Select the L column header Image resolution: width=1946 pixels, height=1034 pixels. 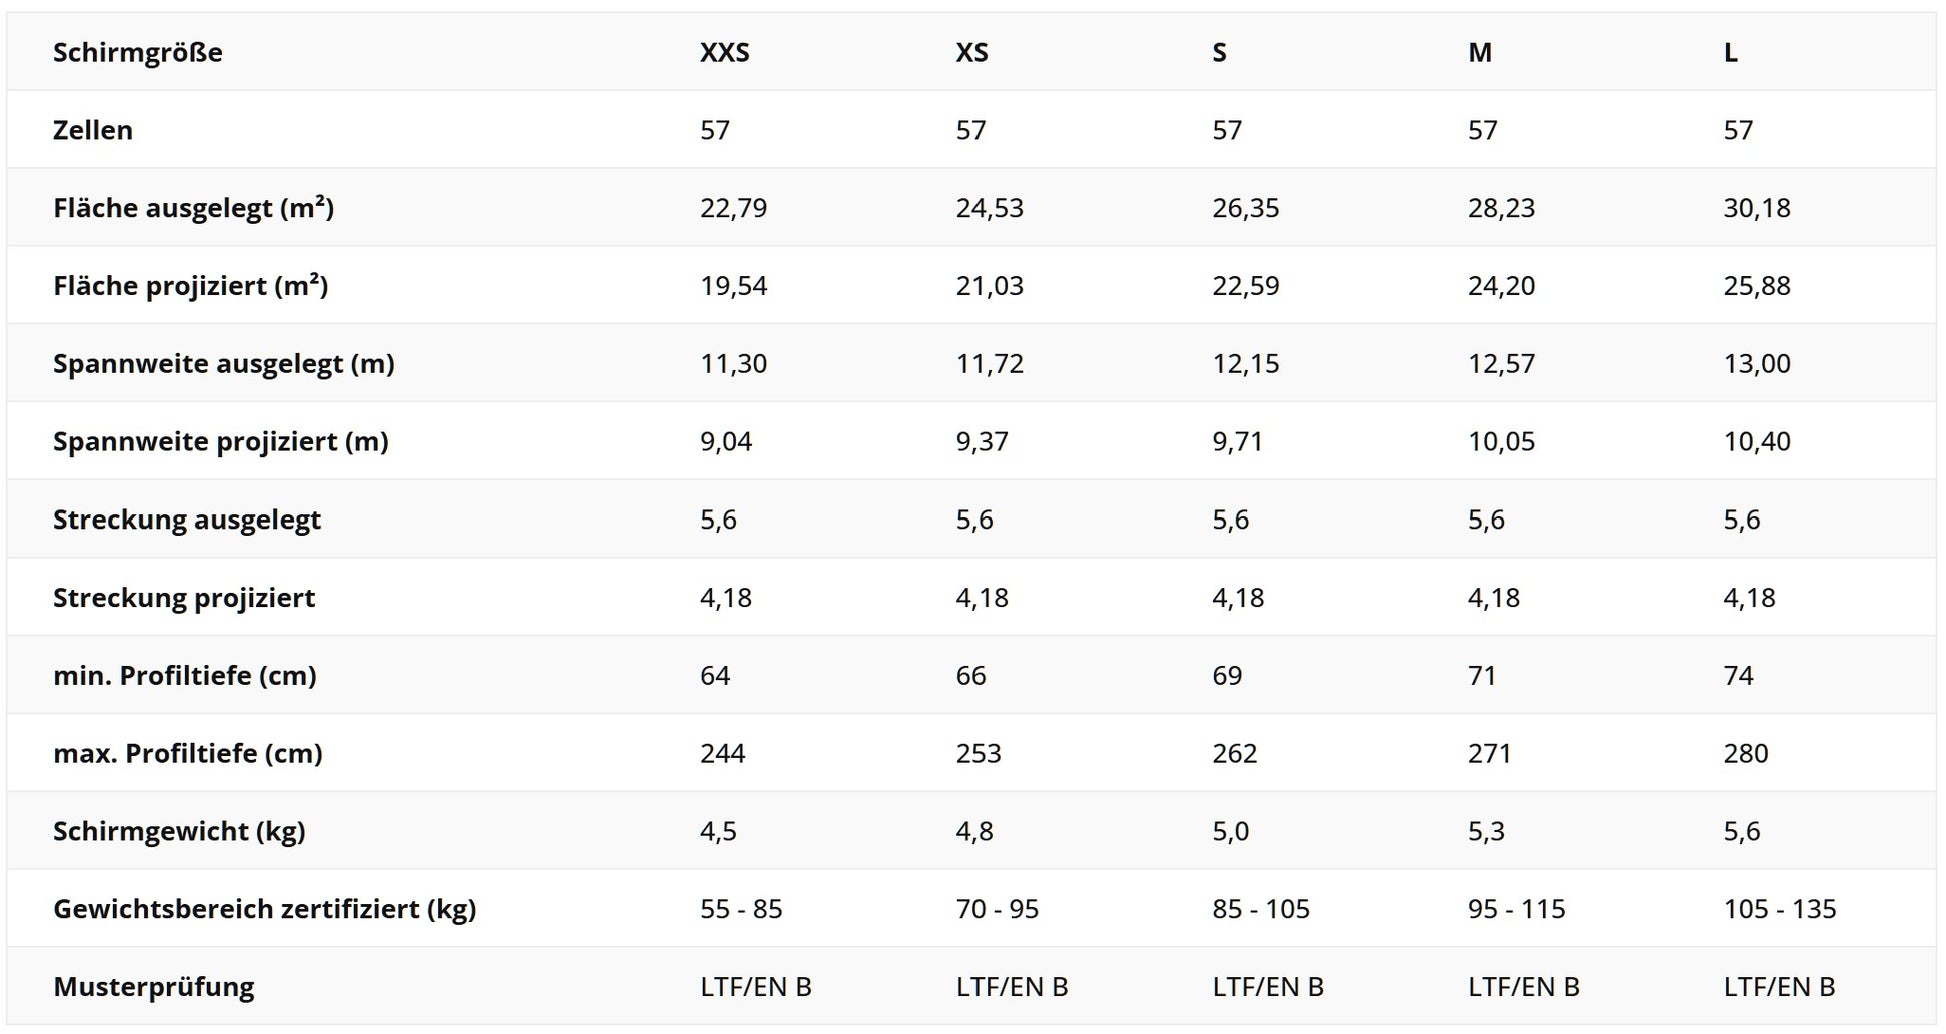(1731, 52)
